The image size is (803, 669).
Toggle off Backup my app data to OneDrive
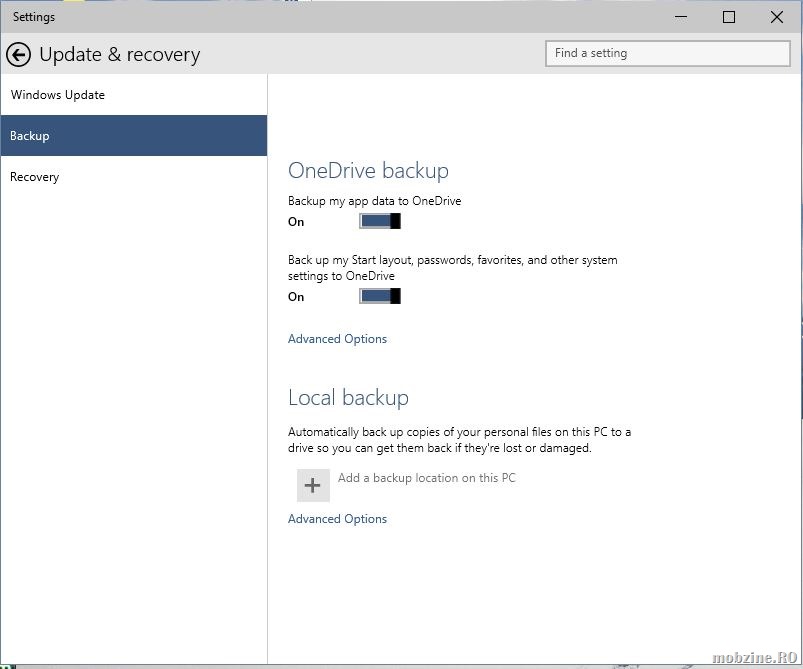(379, 221)
